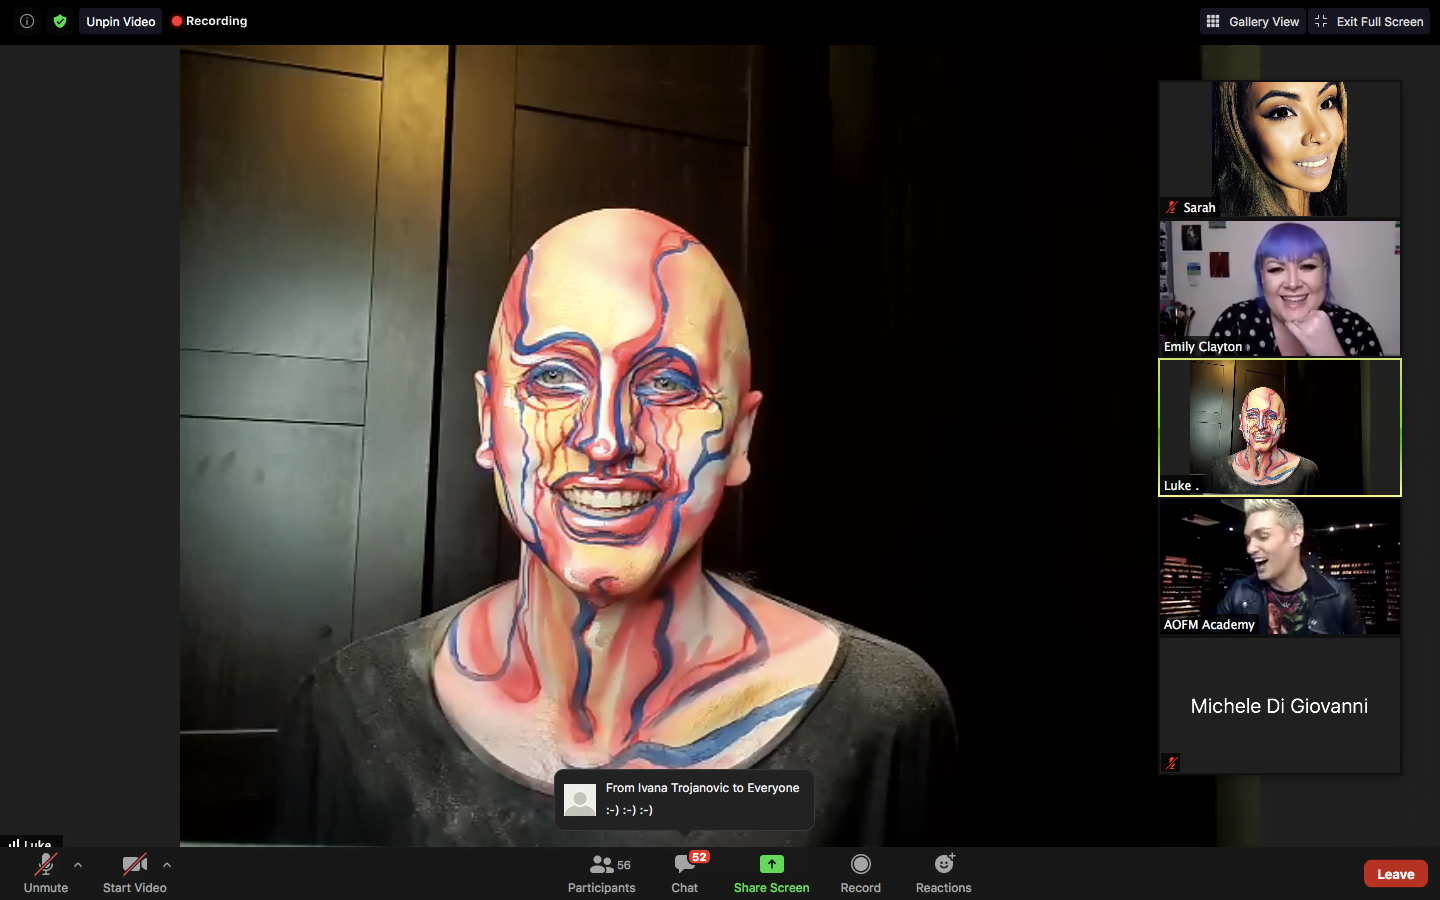Screen dimensions: 1440x900
Task: Select Emily Clayton's video thumbnail
Action: coord(1279,288)
